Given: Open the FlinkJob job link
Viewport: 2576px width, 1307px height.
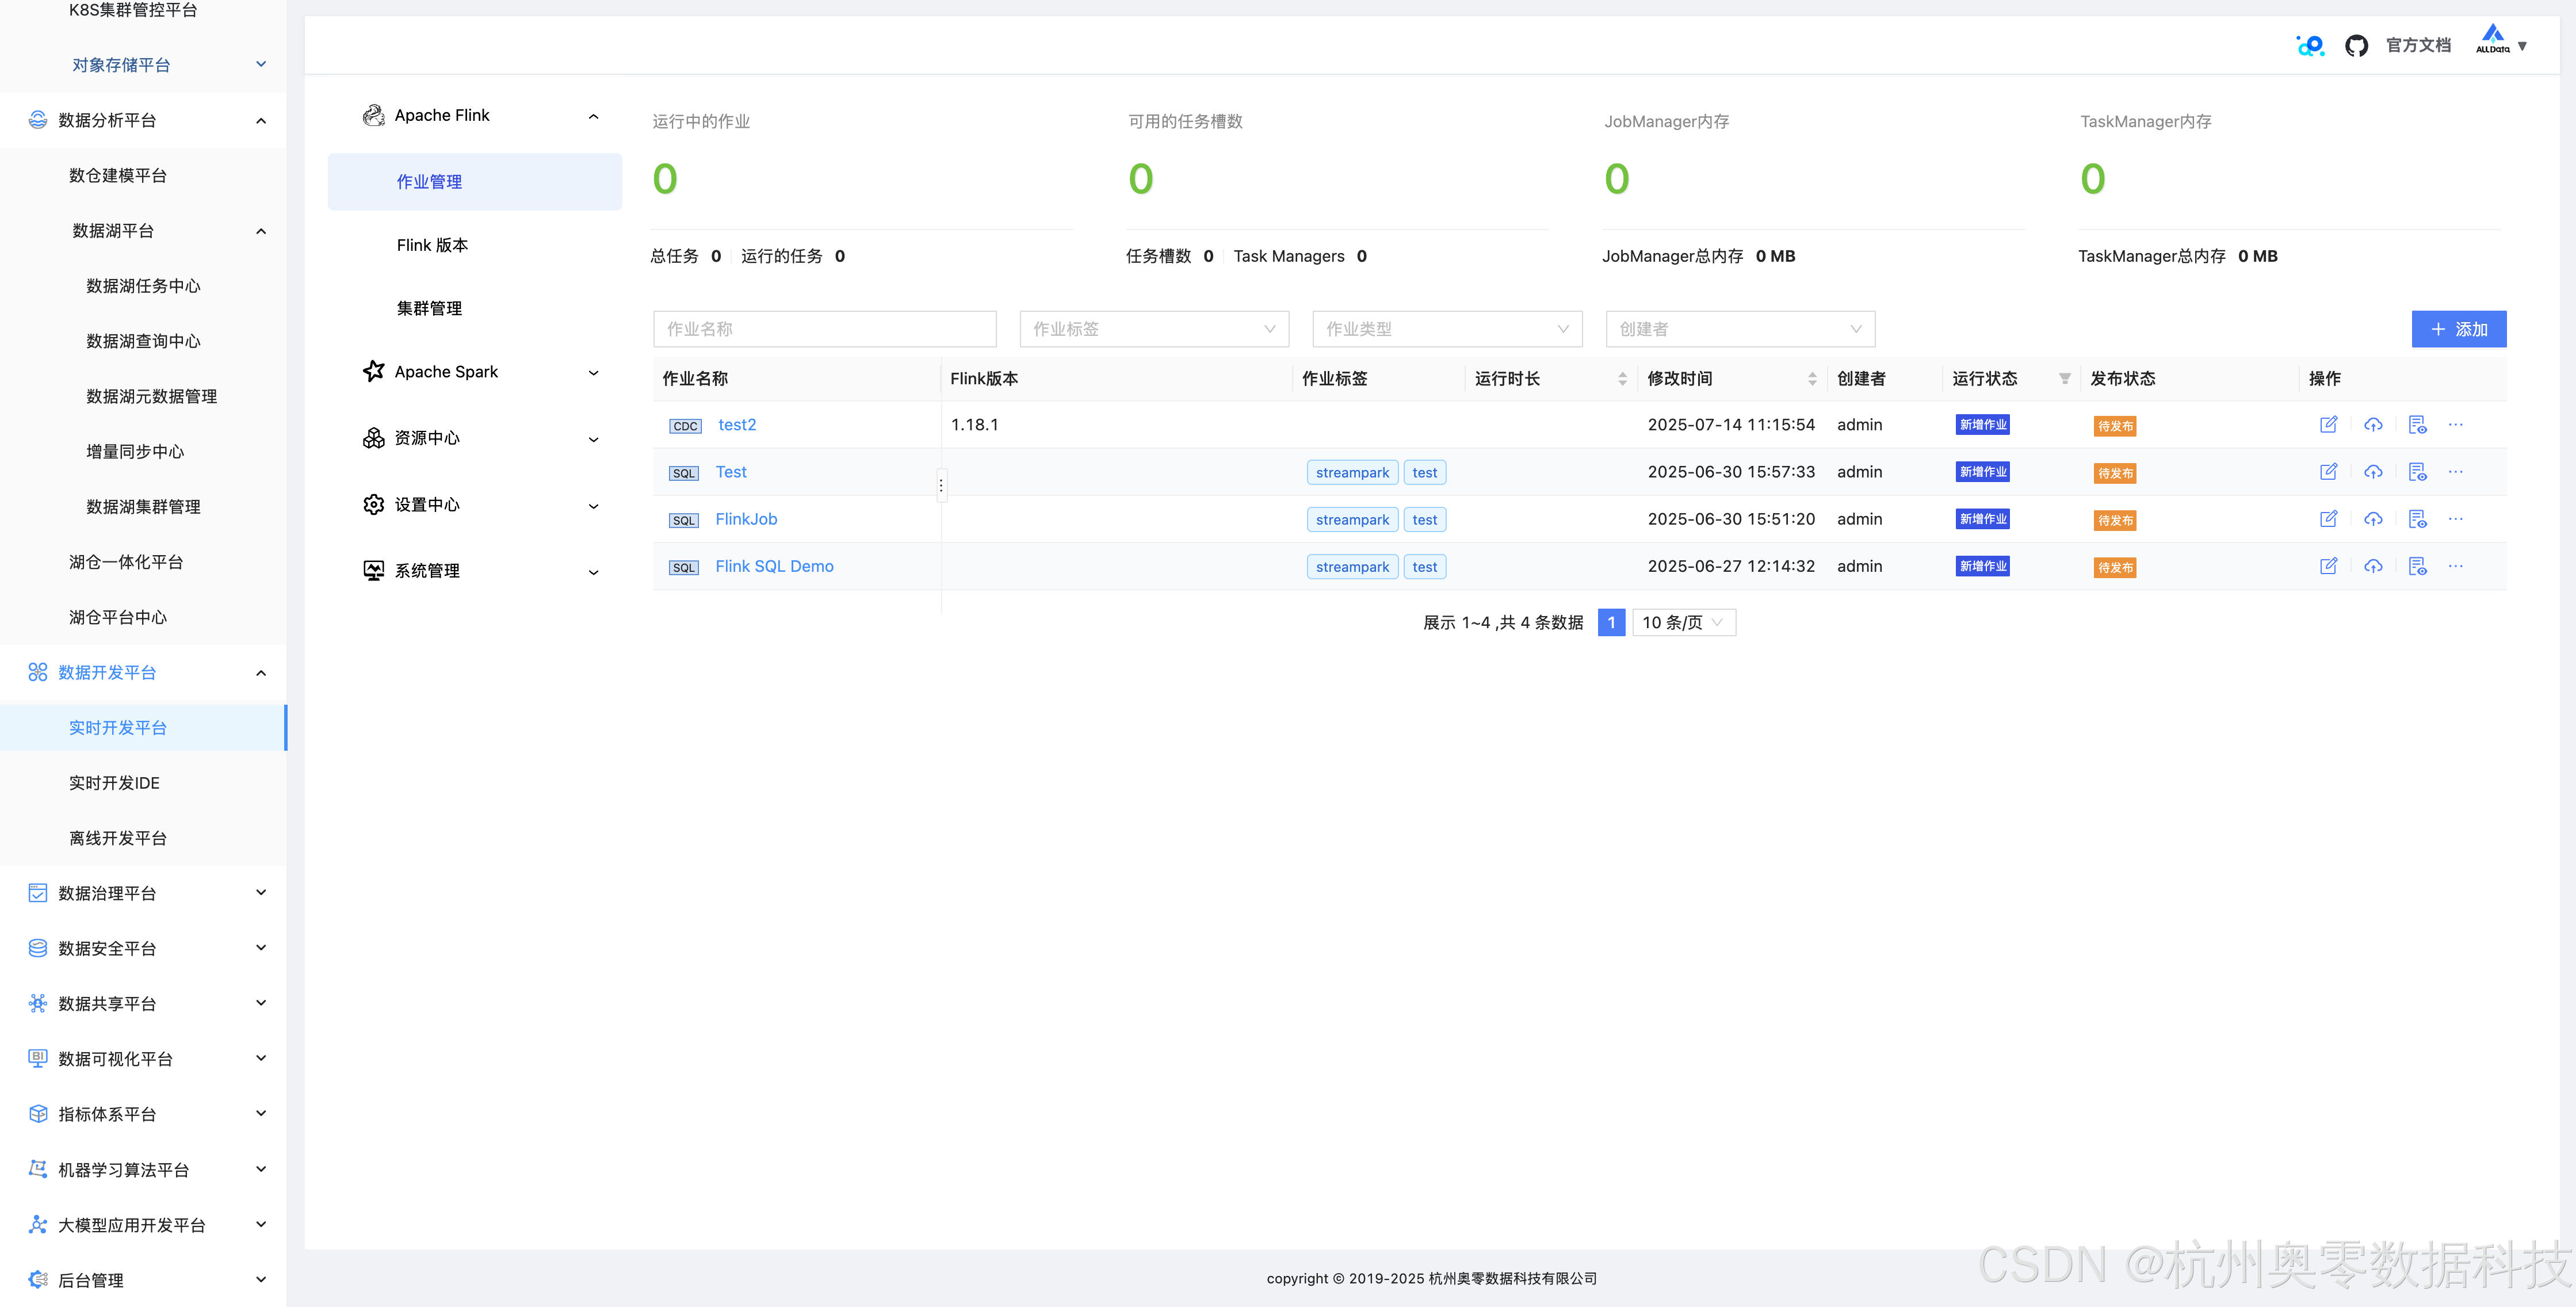Looking at the screenshot, I should tap(746, 519).
